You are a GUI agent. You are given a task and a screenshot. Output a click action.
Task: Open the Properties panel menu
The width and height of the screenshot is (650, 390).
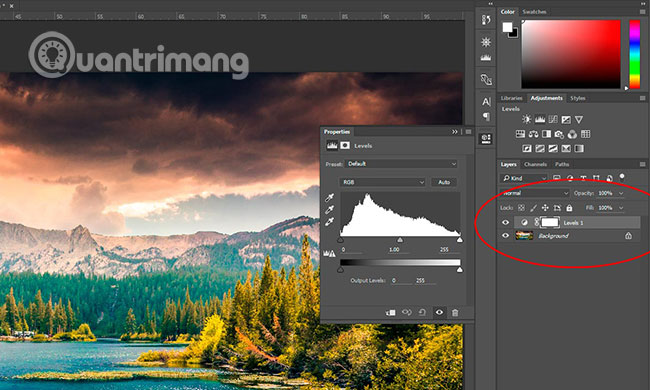[x=468, y=131]
